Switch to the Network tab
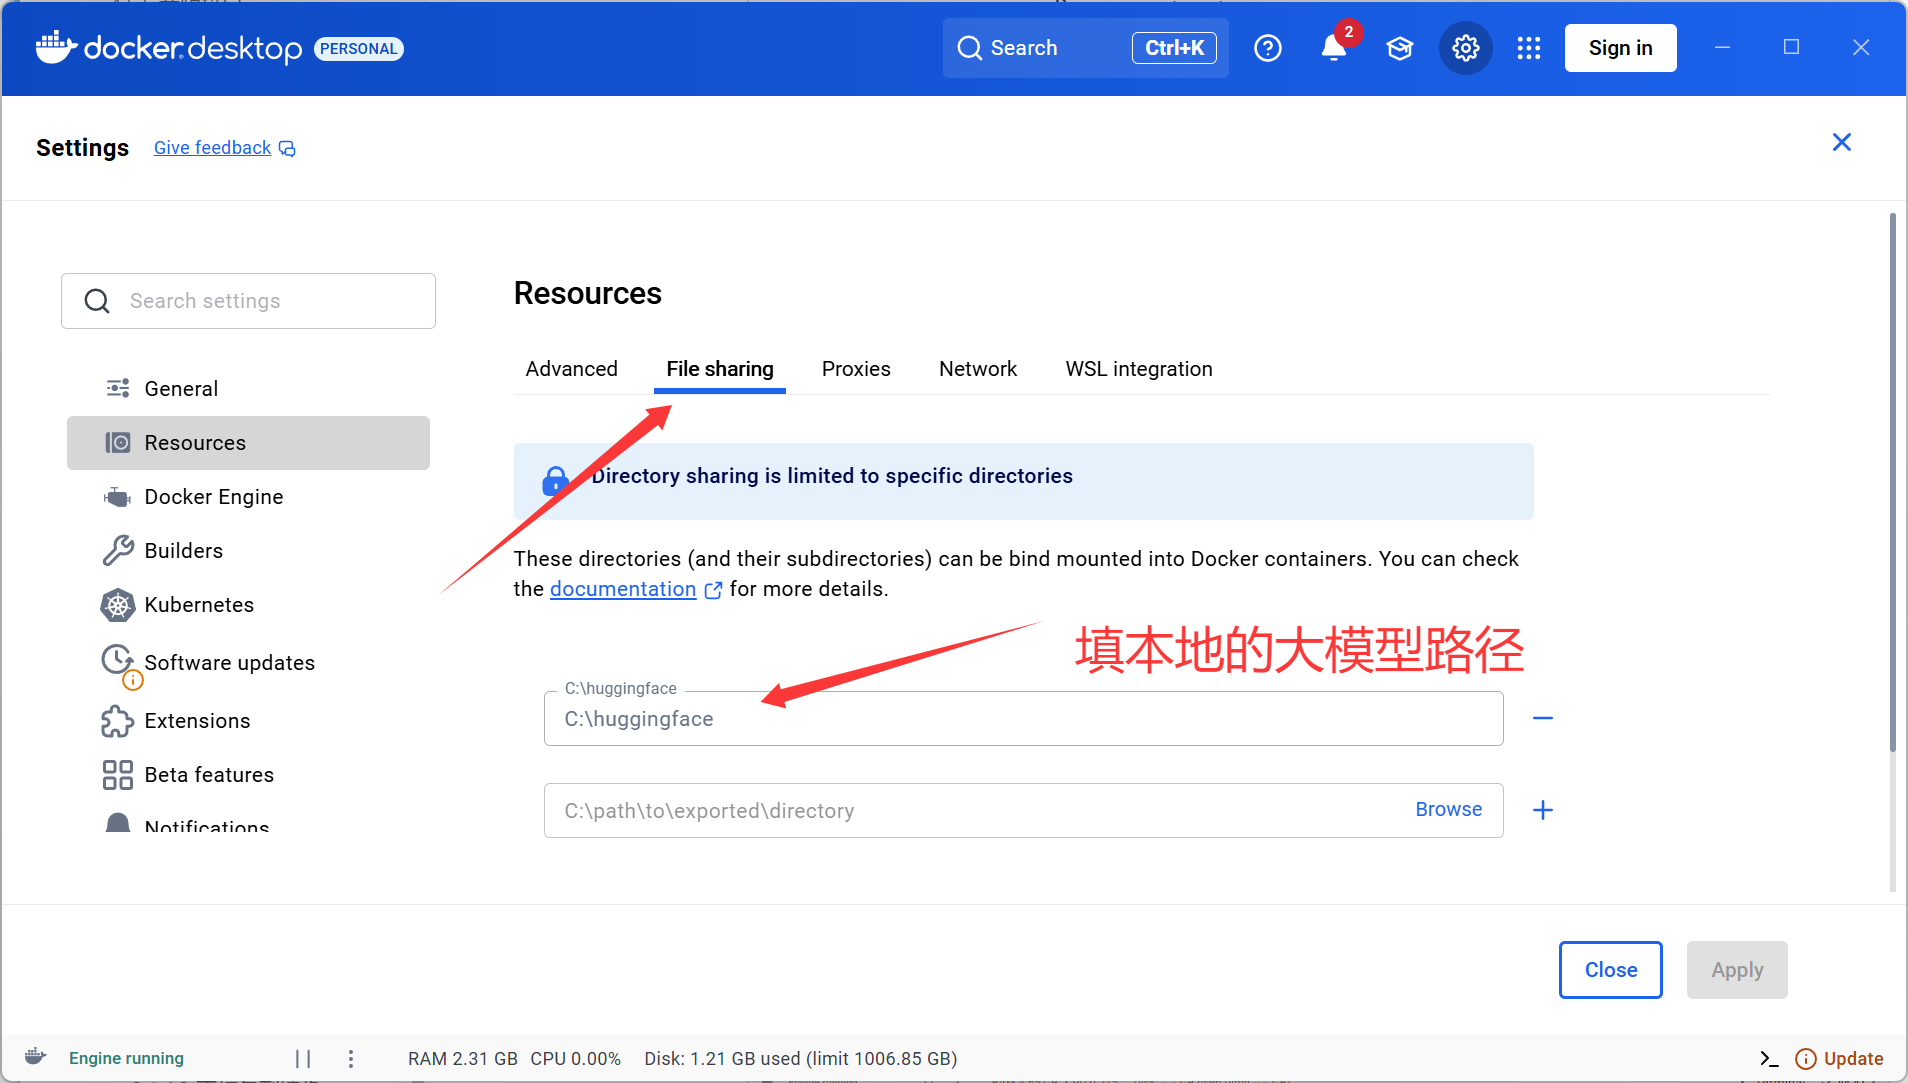Screen dimensions: 1908x1083 [978, 369]
